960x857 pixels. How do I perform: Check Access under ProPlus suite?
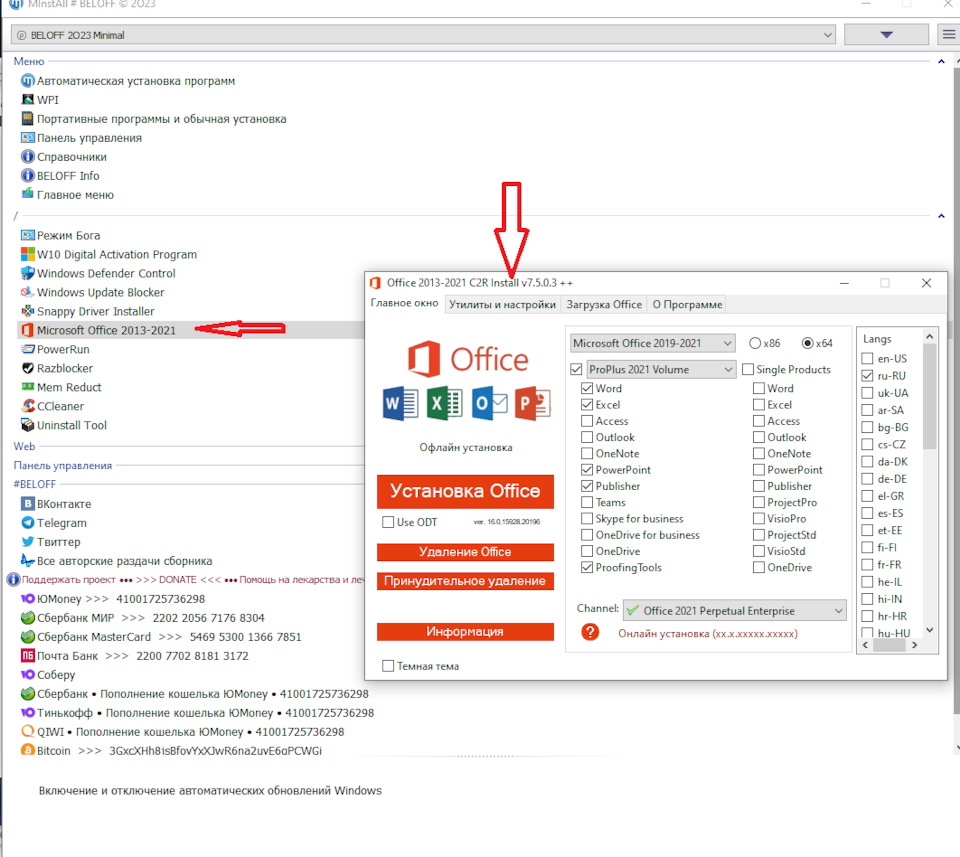click(587, 421)
